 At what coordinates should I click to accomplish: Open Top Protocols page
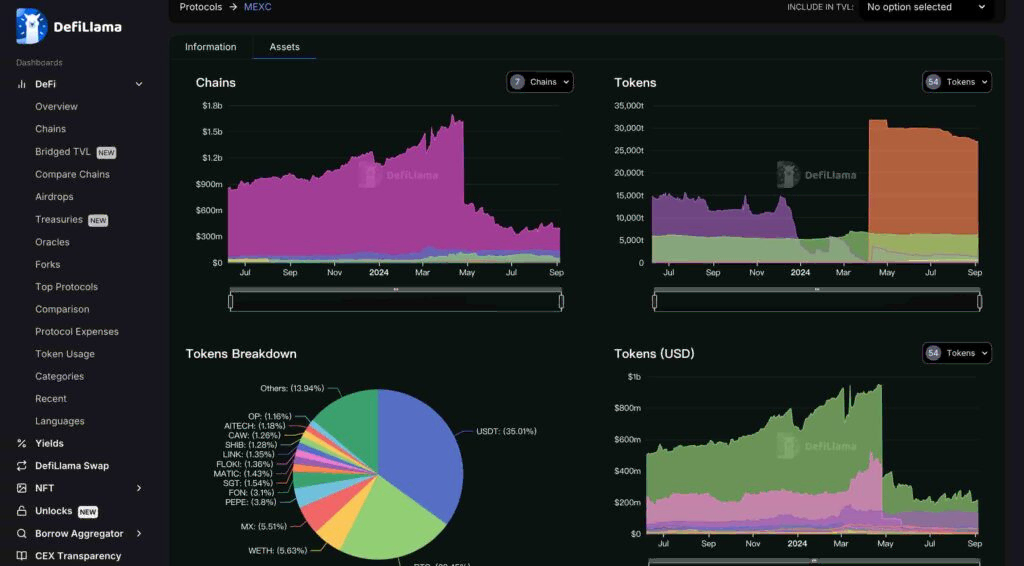coord(67,287)
